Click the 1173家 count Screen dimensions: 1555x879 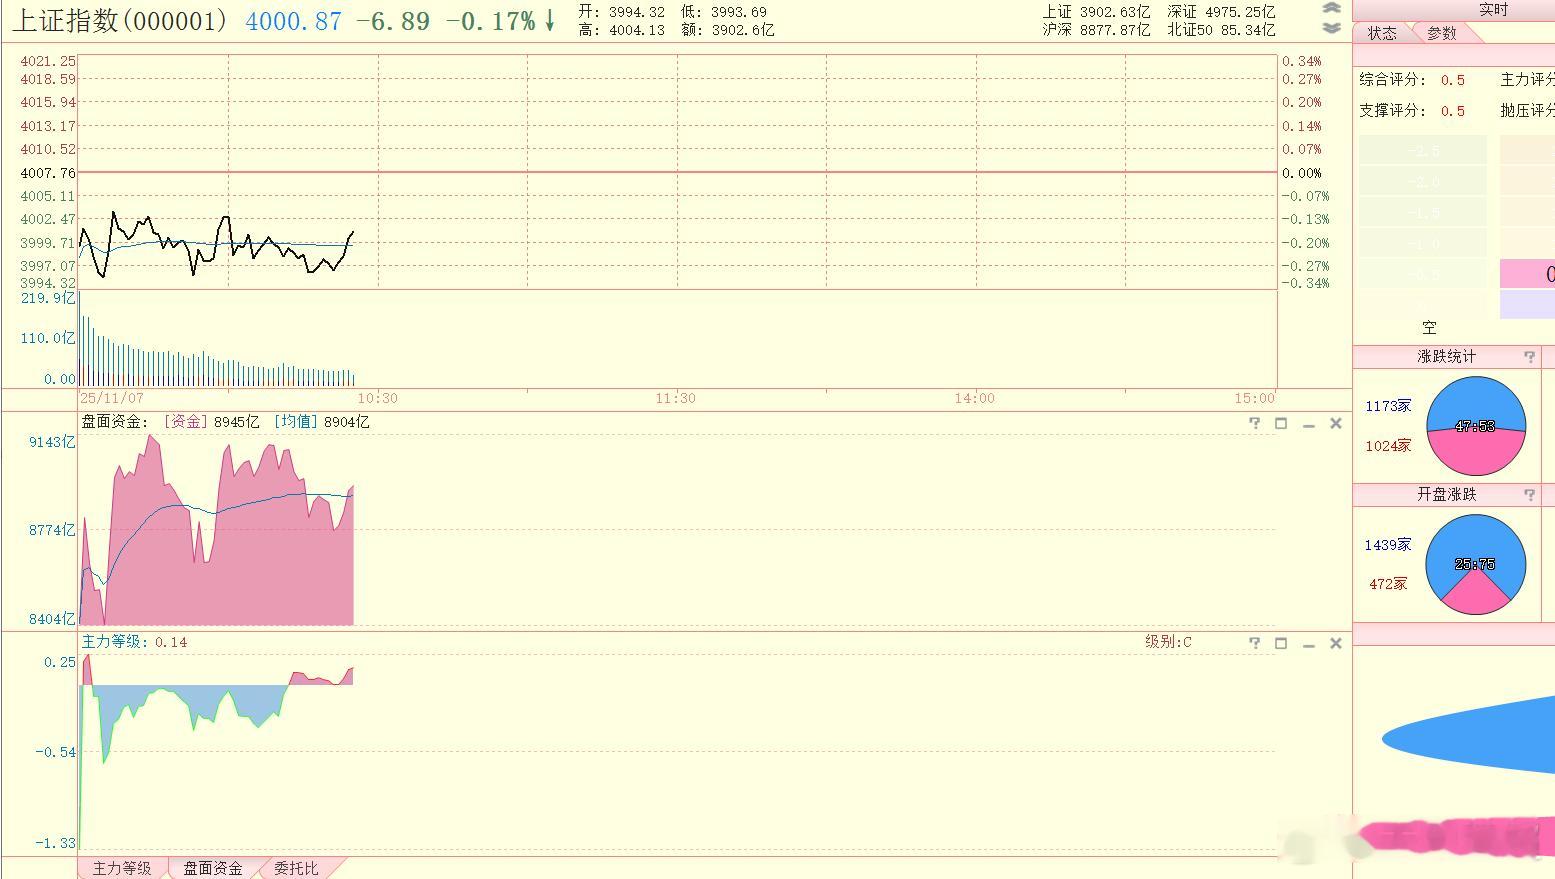click(1388, 406)
